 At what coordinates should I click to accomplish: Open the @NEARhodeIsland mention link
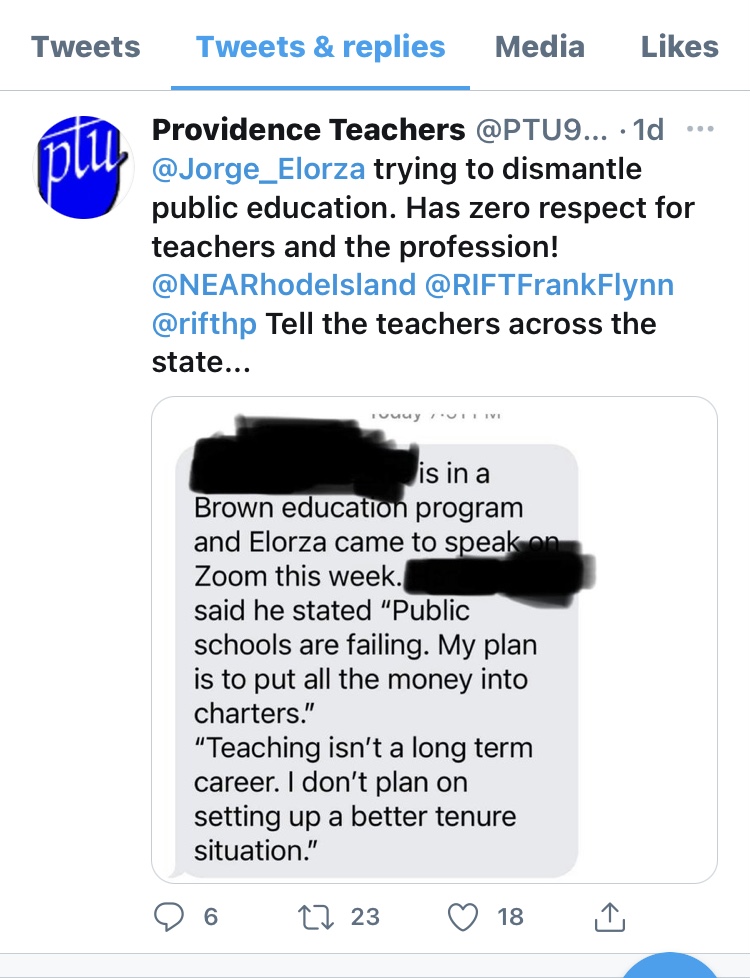pyautogui.click(x=284, y=285)
